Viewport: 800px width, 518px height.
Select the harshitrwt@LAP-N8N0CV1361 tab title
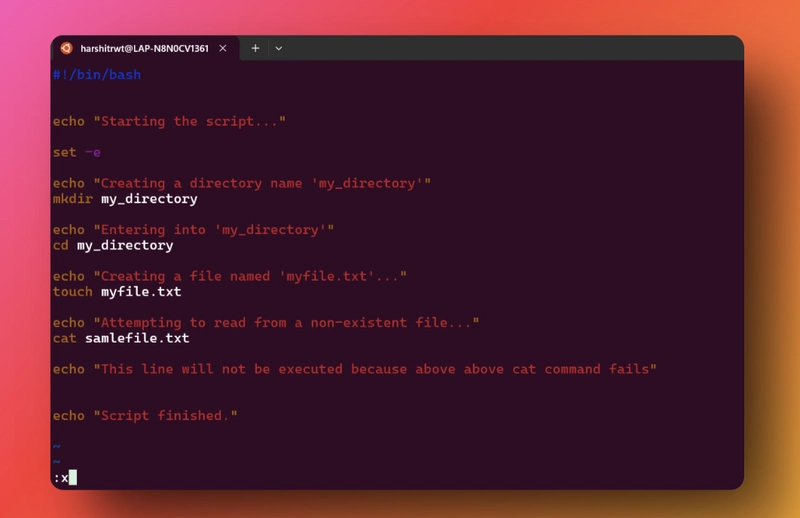coord(143,48)
